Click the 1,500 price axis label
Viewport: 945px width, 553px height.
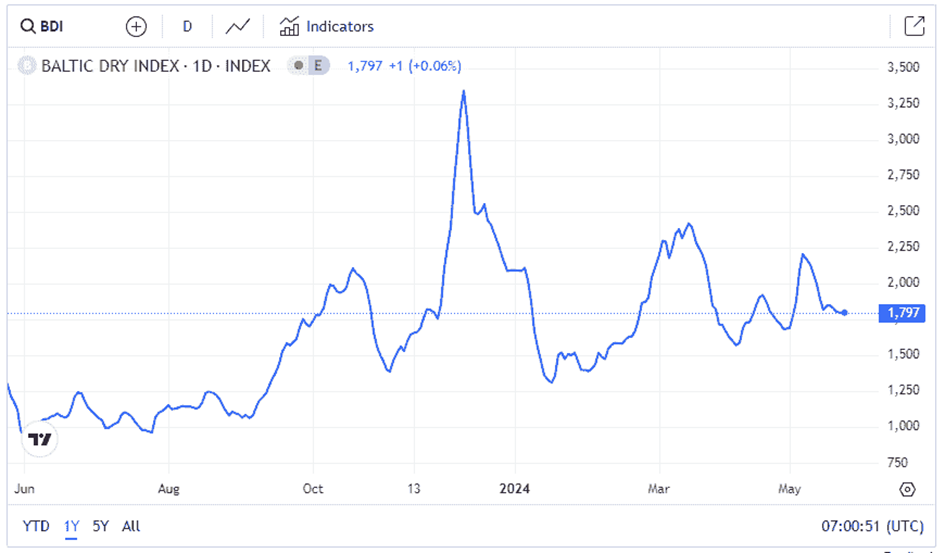tap(903, 354)
